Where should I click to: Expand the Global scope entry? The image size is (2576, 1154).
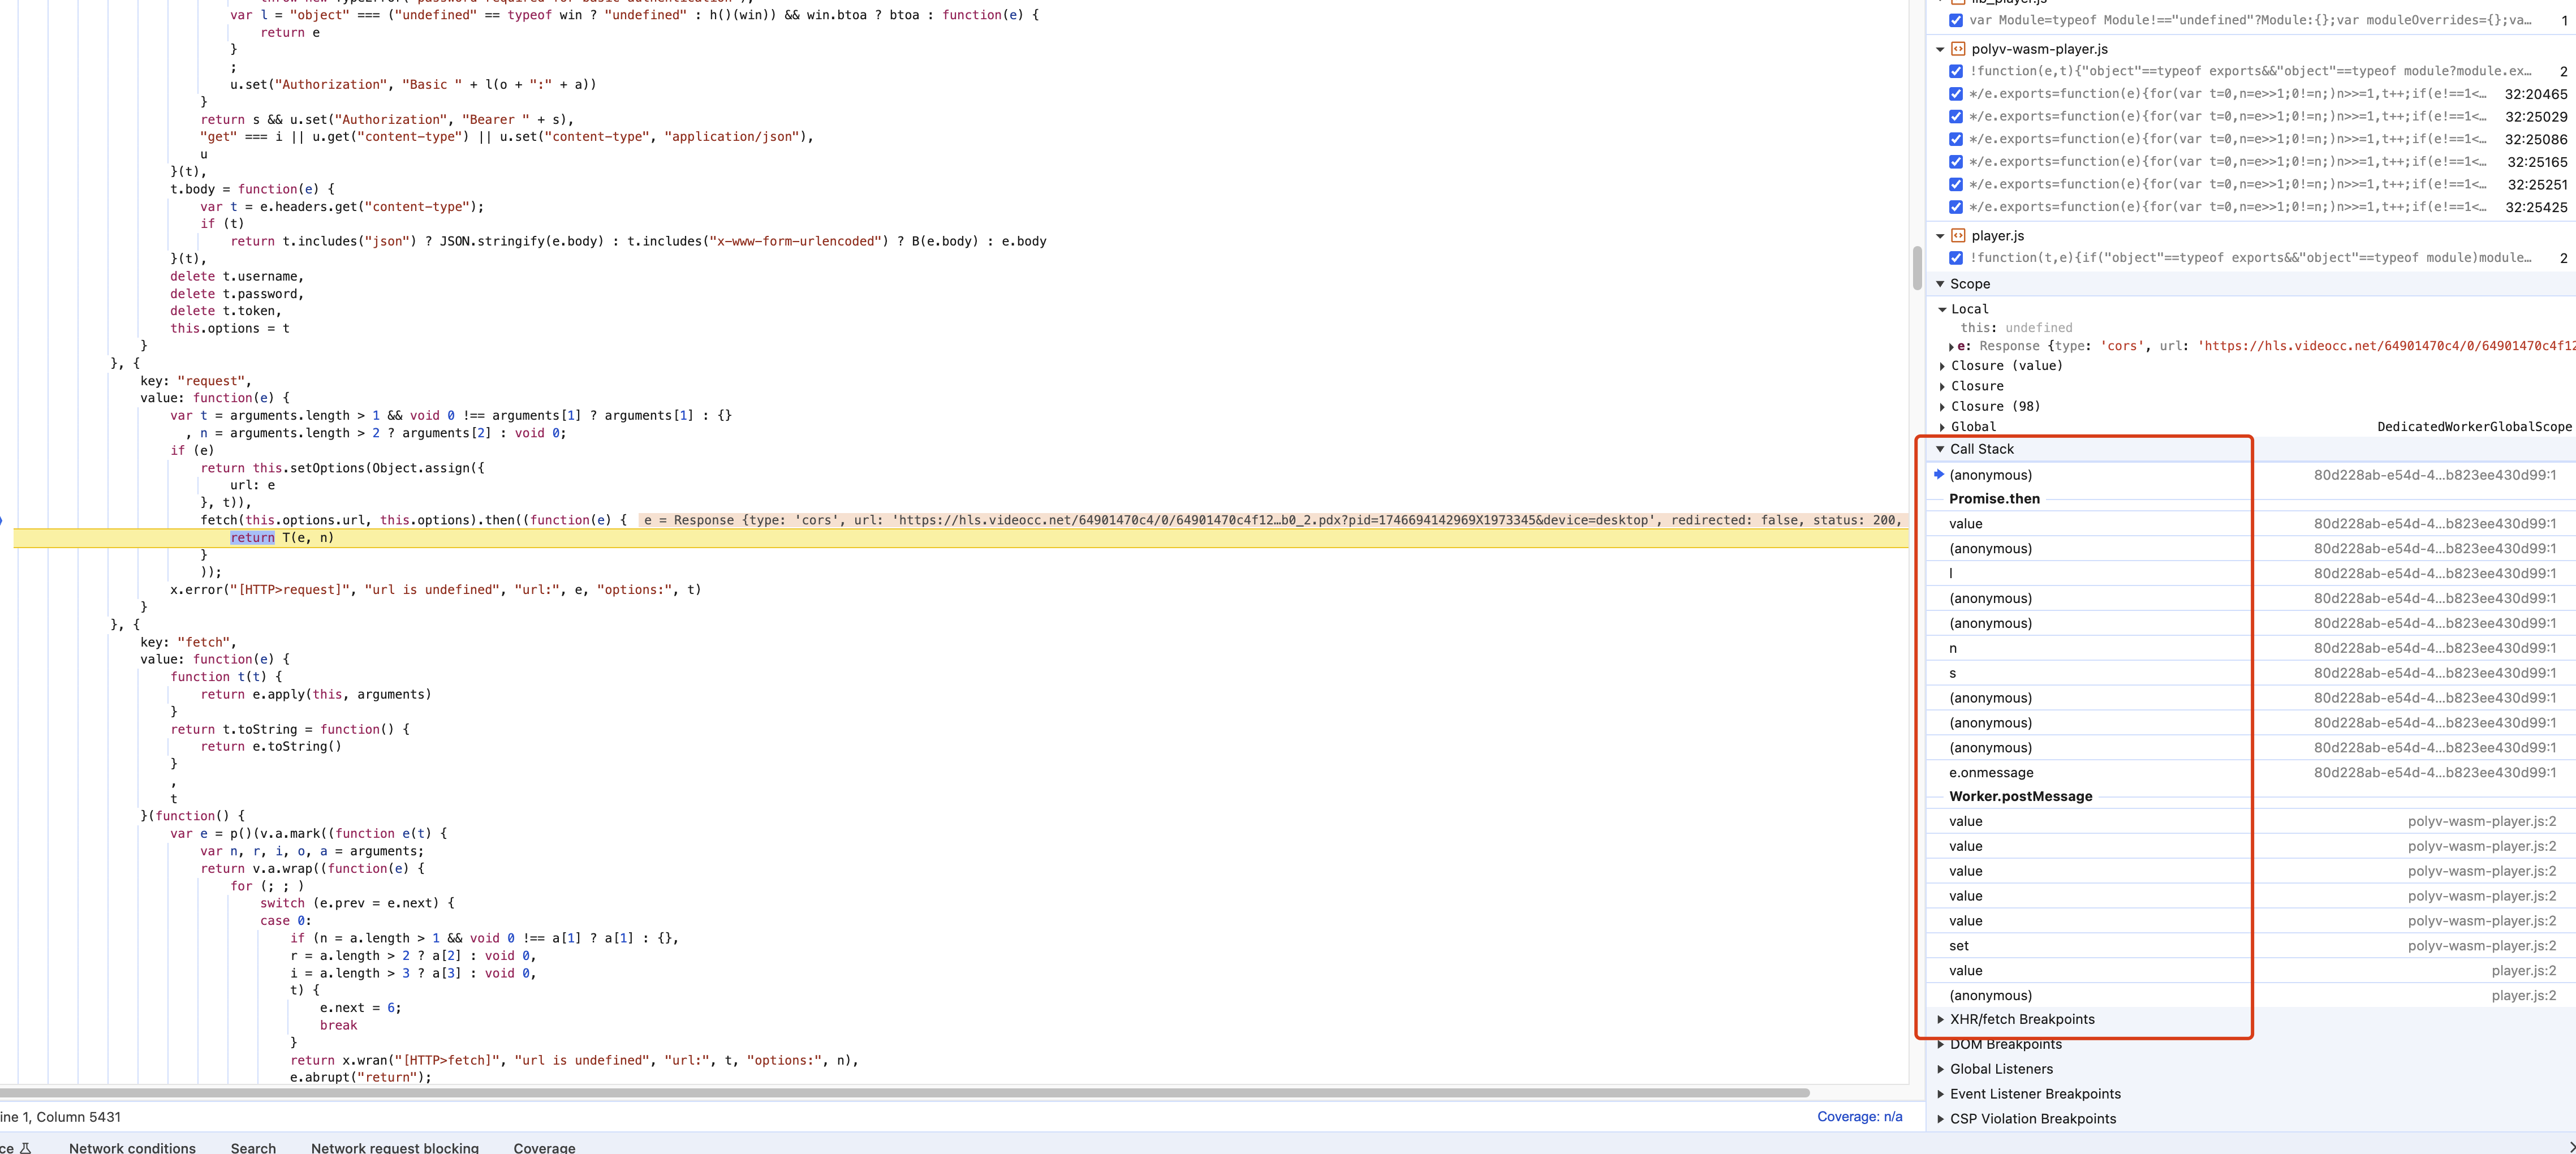(x=1942, y=427)
